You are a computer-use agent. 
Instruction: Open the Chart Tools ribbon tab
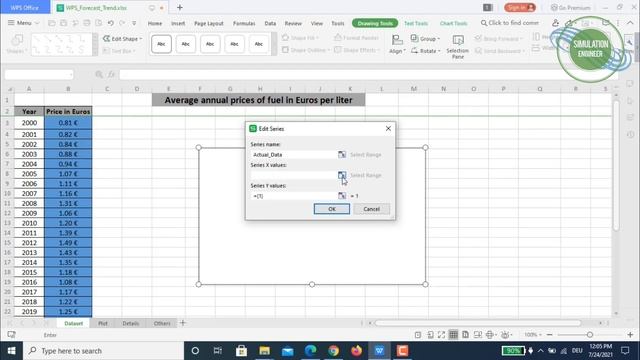pos(453,23)
